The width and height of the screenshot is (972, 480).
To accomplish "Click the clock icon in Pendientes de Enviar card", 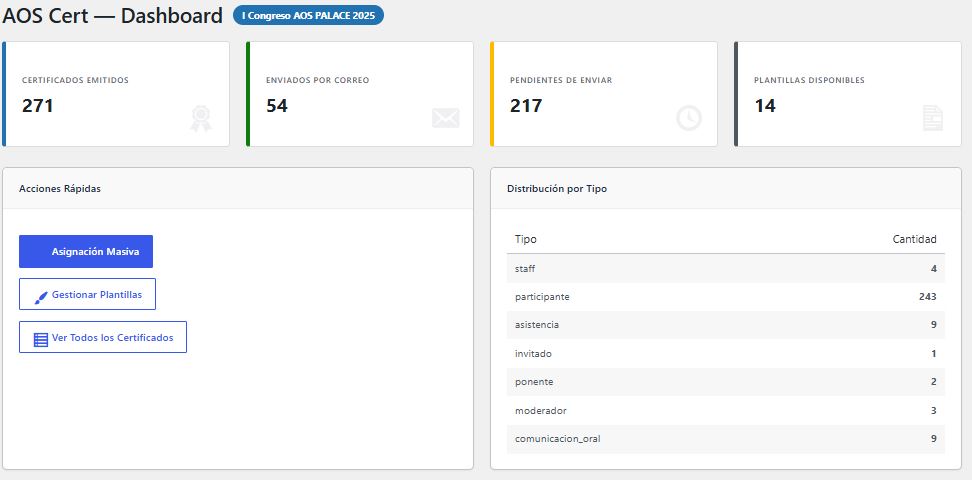I will 689,118.
